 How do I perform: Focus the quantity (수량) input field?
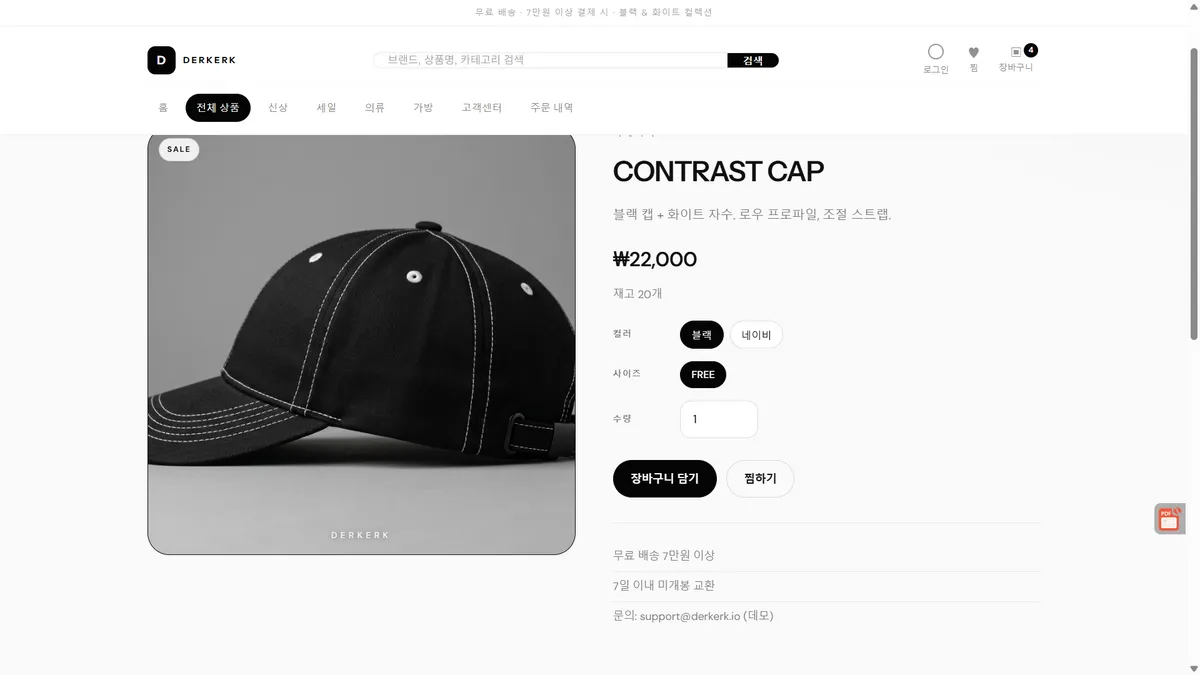[719, 419]
